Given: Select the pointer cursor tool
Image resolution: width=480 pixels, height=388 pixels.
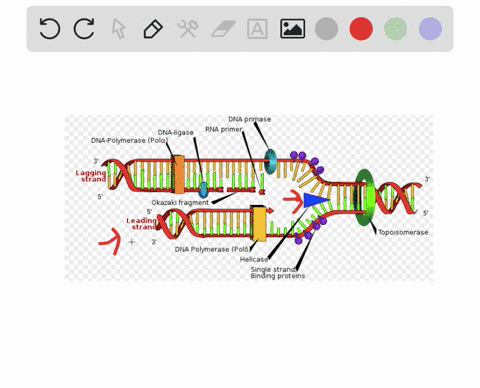Looking at the screenshot, I should 119,29.
